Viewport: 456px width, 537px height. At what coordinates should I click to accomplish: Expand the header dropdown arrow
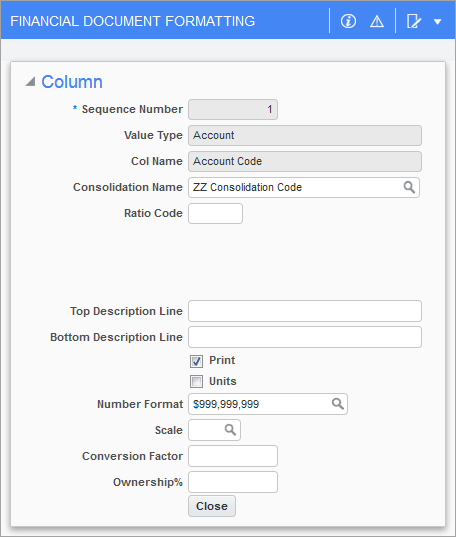pos(437,22)
